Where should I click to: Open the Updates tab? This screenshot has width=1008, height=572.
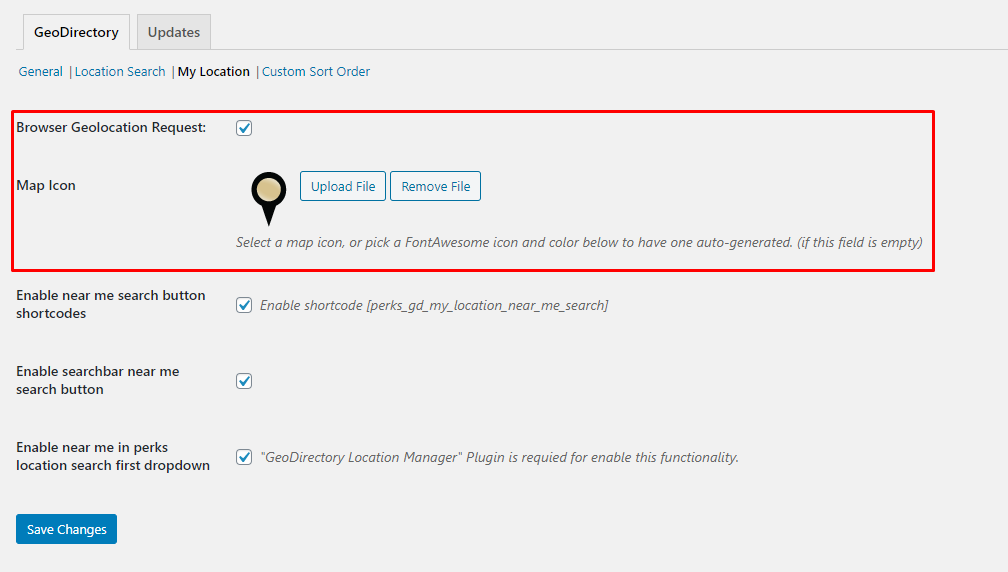point(174,32)
